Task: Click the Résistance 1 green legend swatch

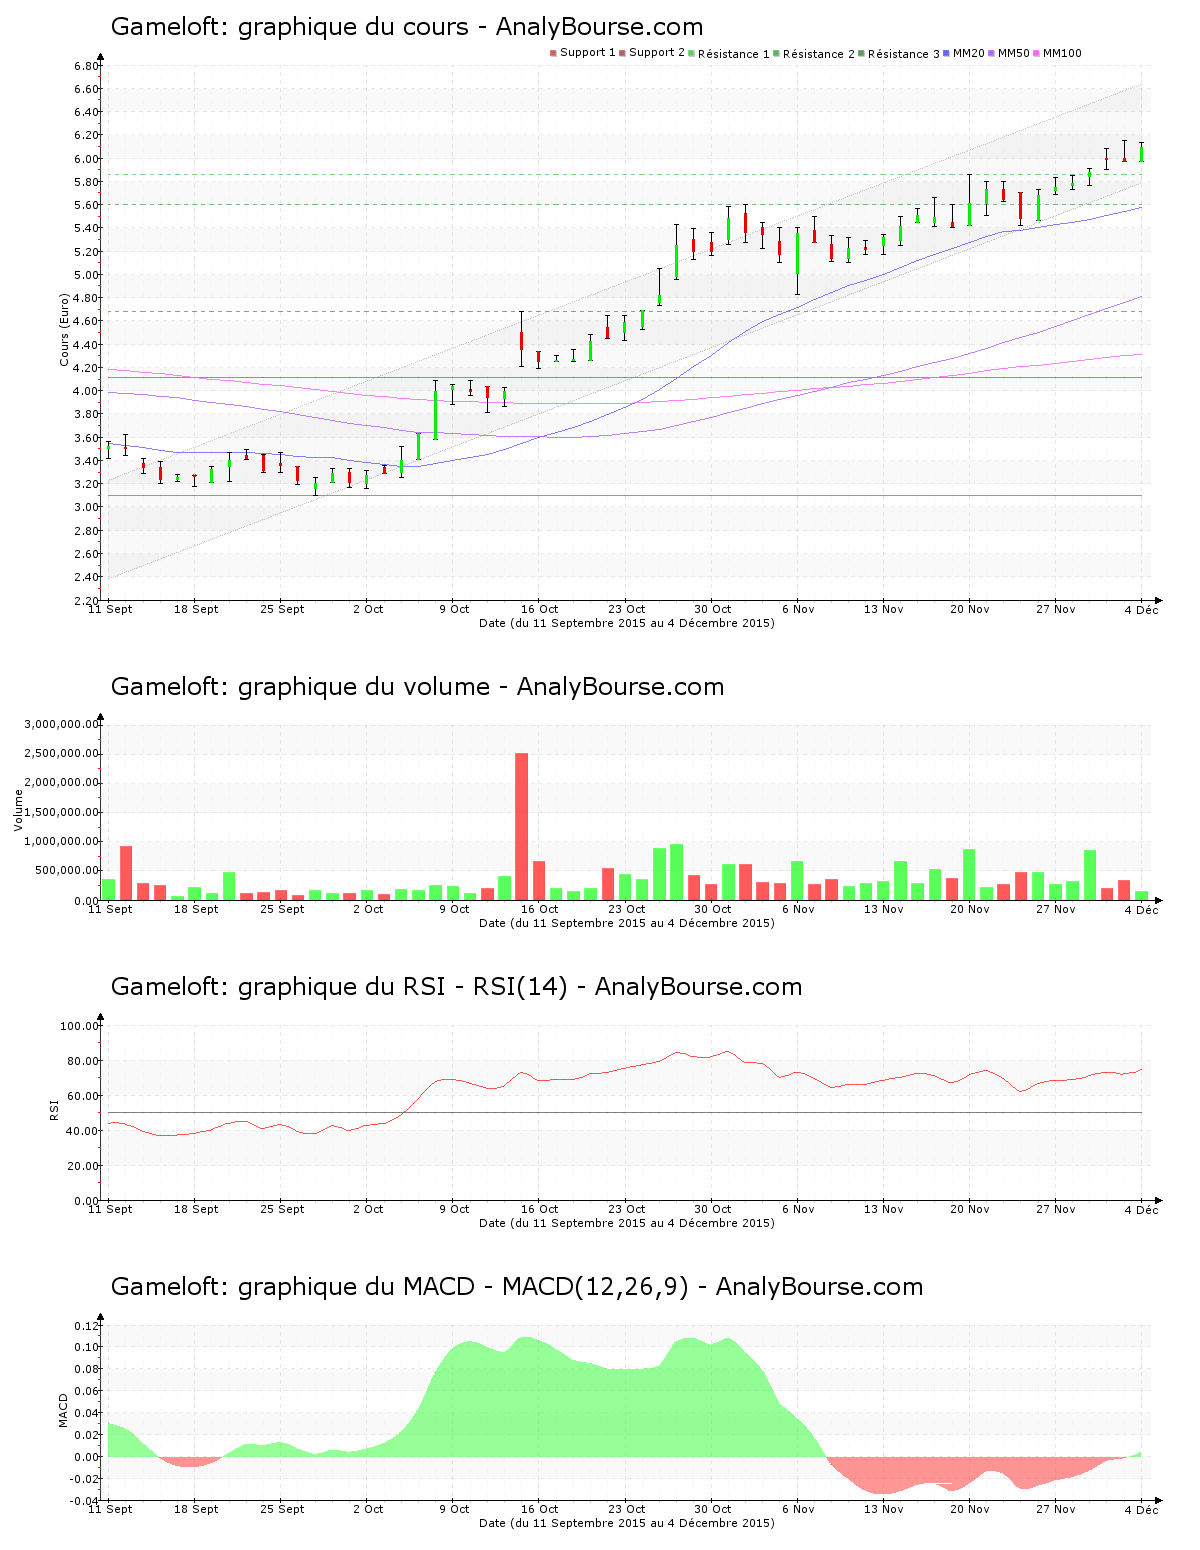Action: click(692, 53)
